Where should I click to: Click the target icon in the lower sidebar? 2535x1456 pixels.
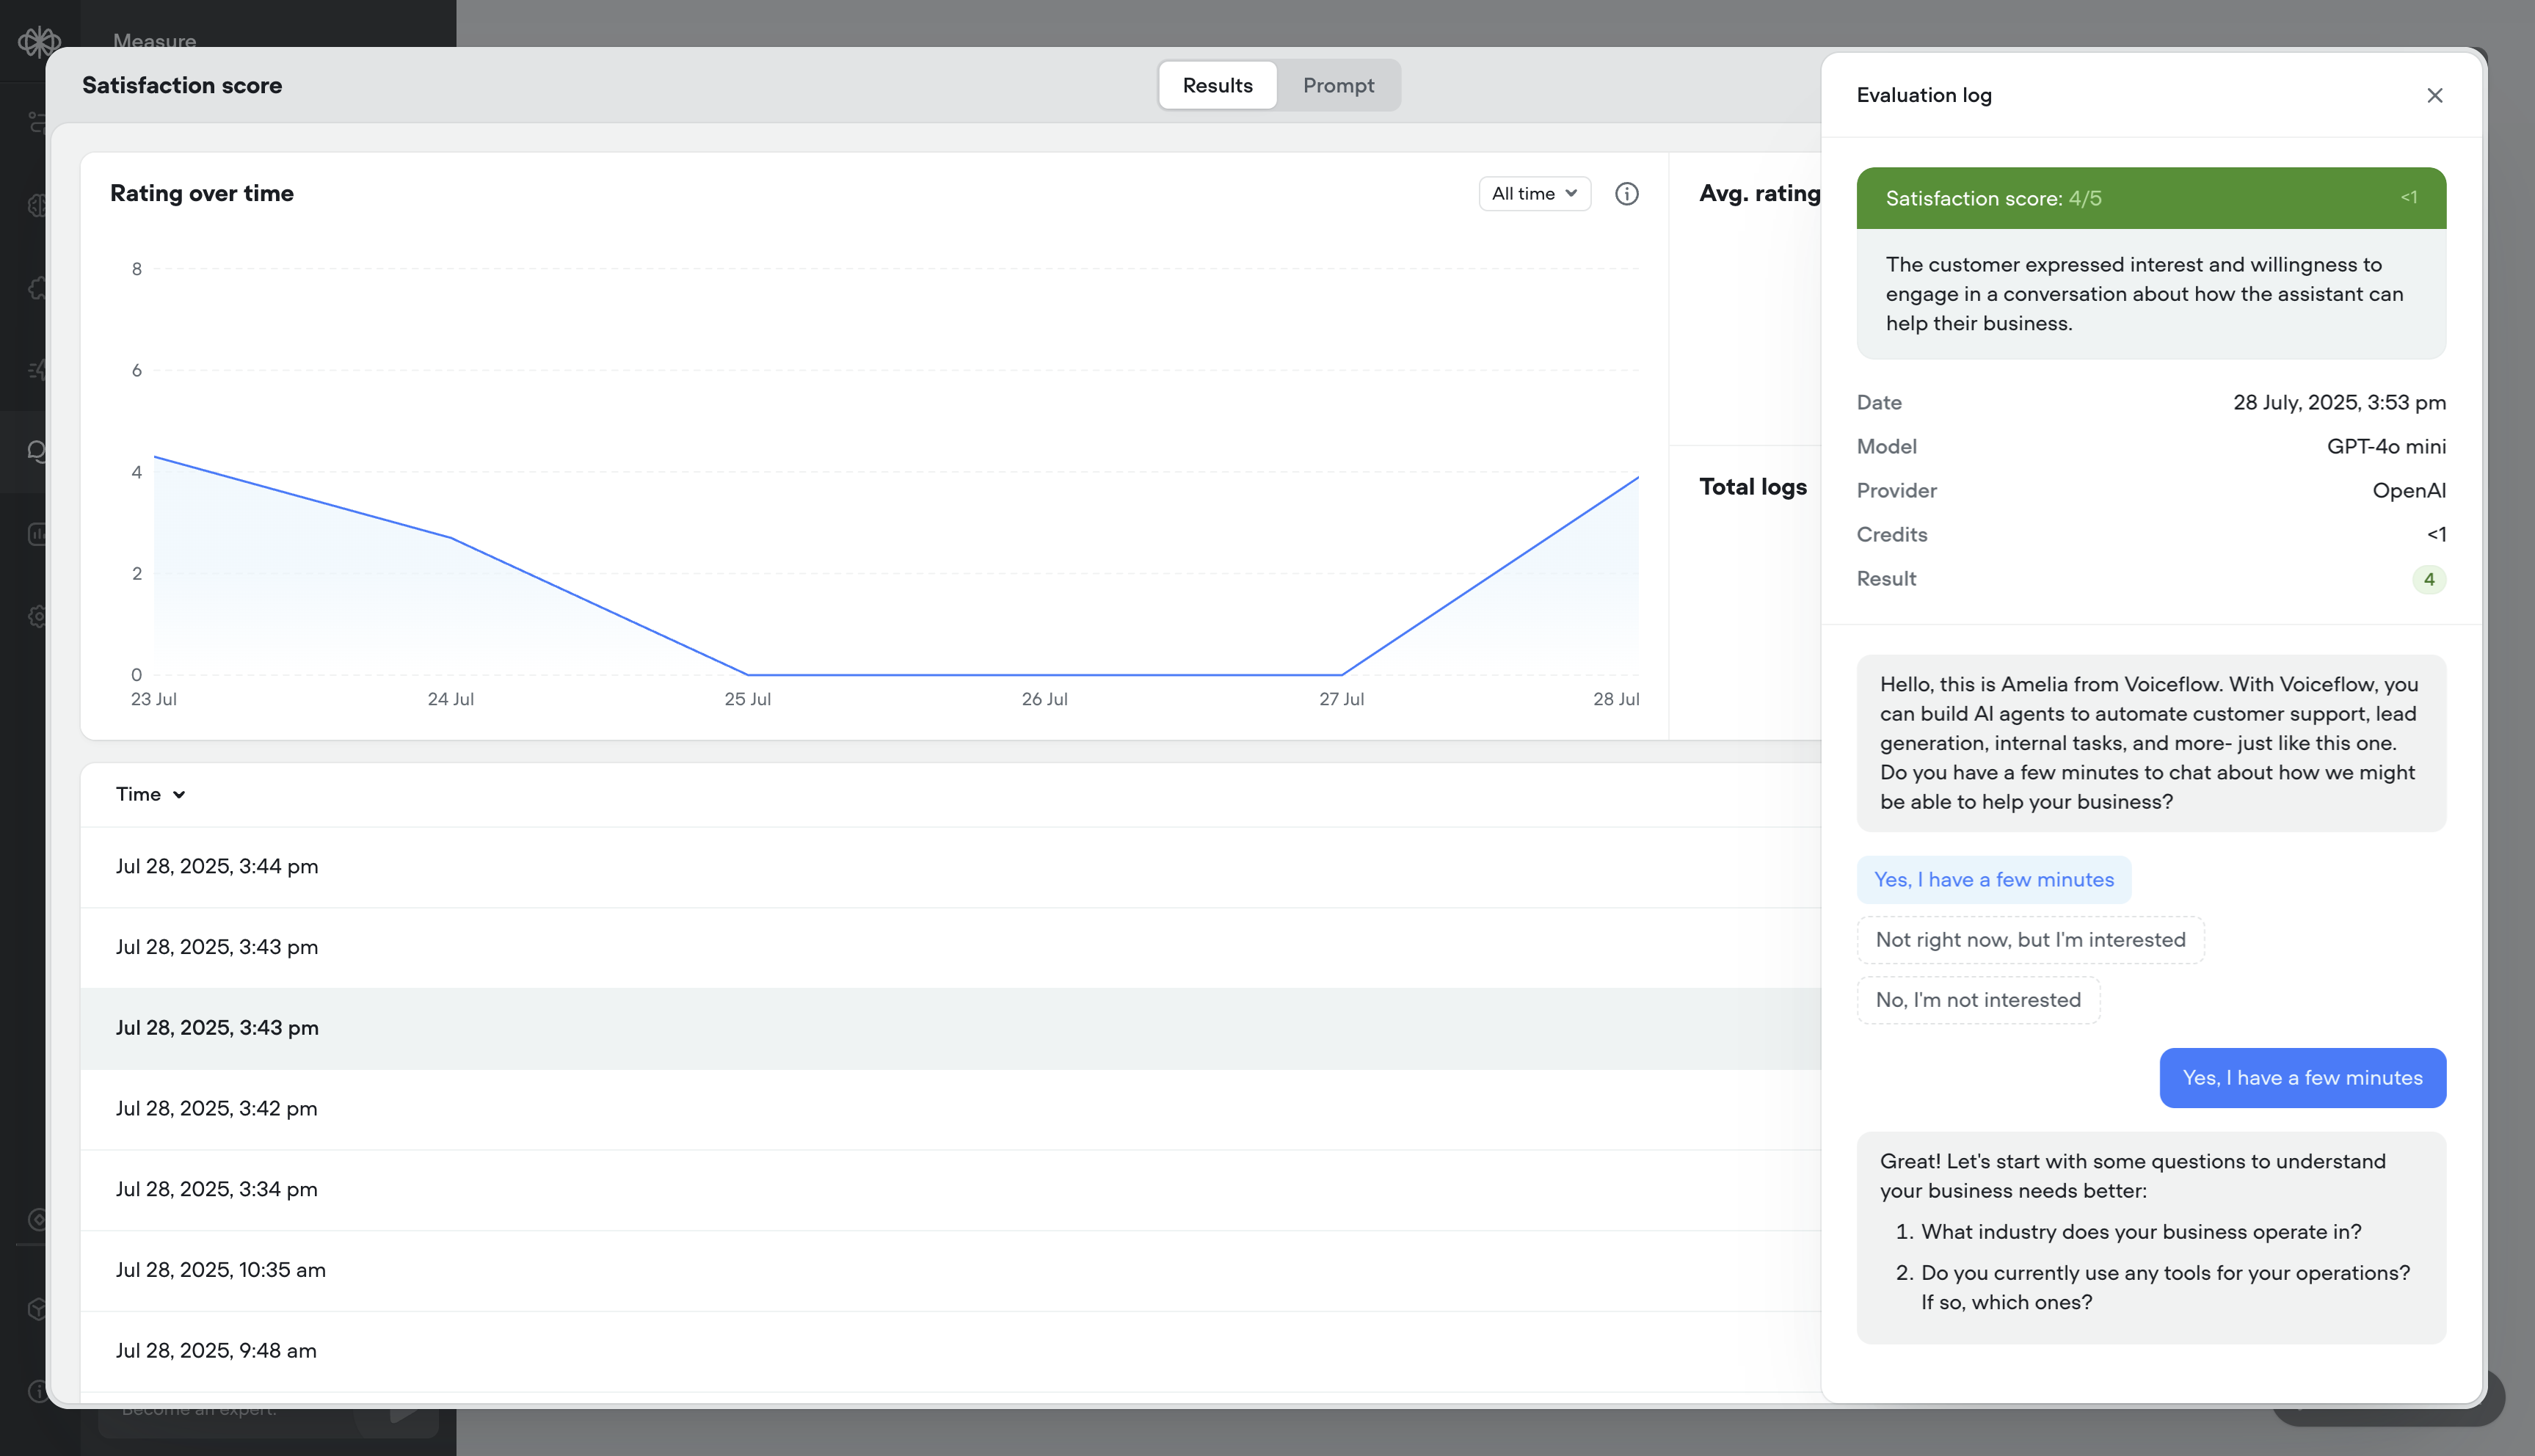coord(37,1220)
